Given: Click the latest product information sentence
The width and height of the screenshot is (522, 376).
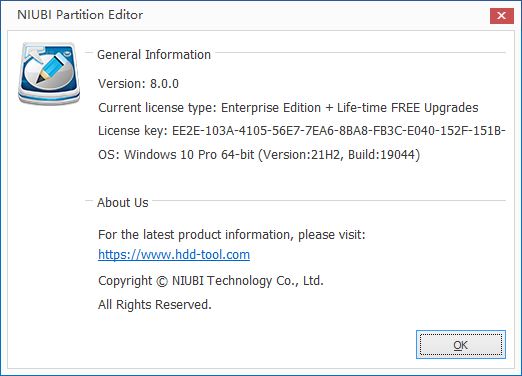Looking at the screenshot, I should tap(232, 235).
